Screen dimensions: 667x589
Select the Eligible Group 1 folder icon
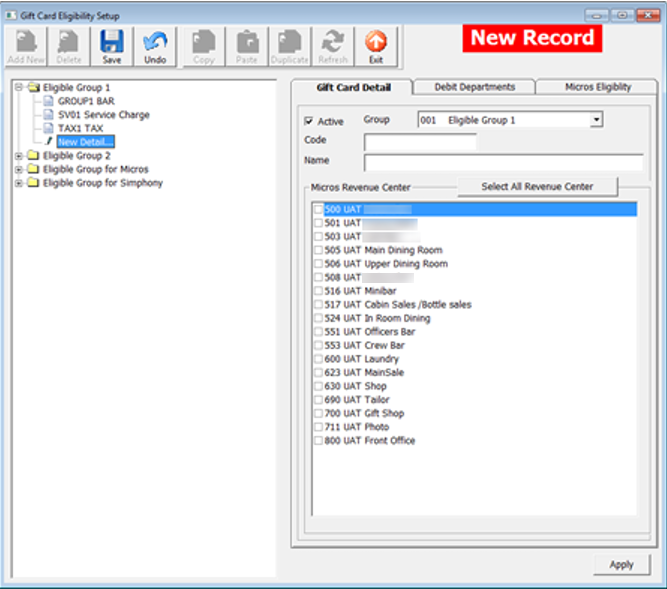pos(34,88)
